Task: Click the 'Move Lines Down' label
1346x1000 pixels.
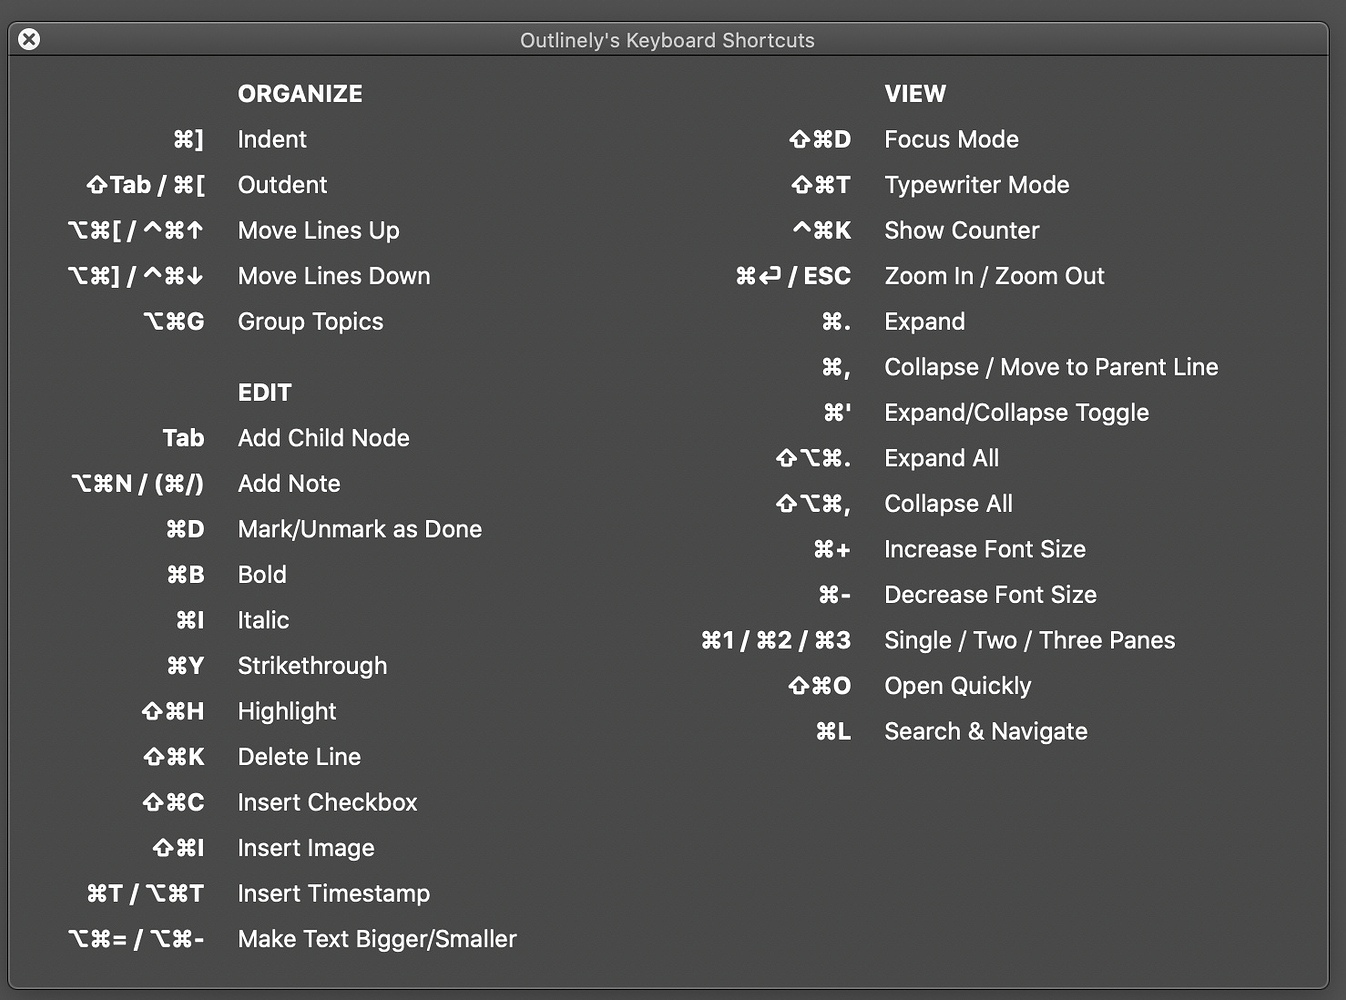Action: tap(334, 276)
